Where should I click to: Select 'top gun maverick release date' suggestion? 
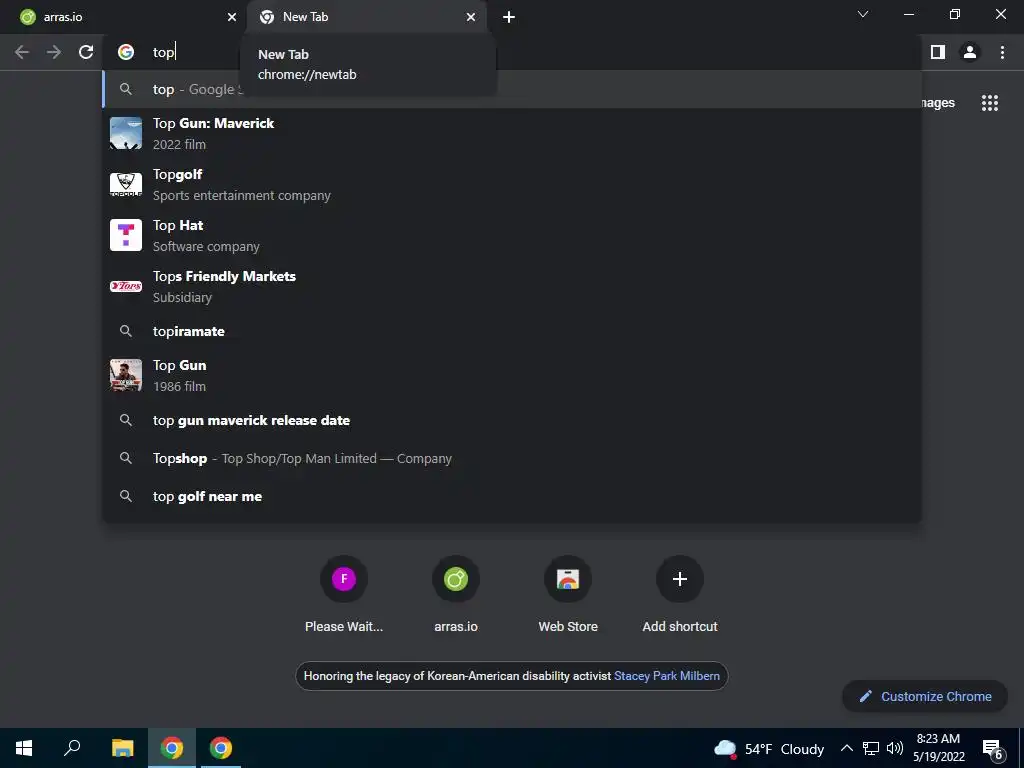512,421
